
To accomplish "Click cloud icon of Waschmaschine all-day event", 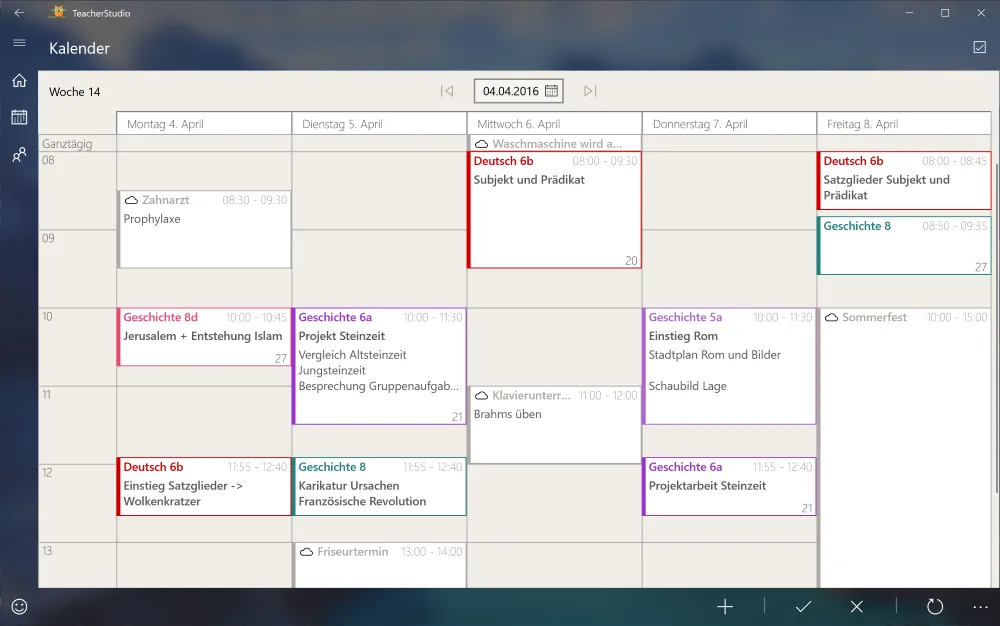I will pos(482,144).
